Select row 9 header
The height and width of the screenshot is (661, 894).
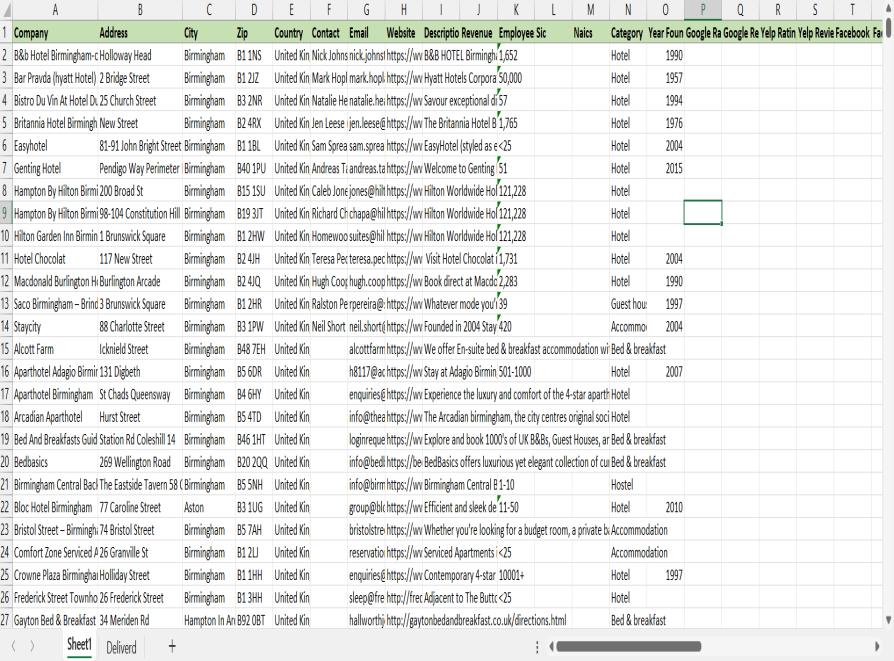[5, 213]
